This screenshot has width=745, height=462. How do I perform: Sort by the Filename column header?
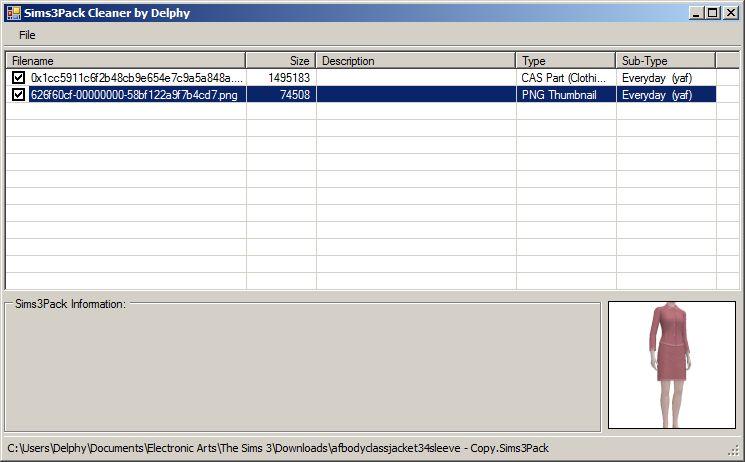(125, 60)
